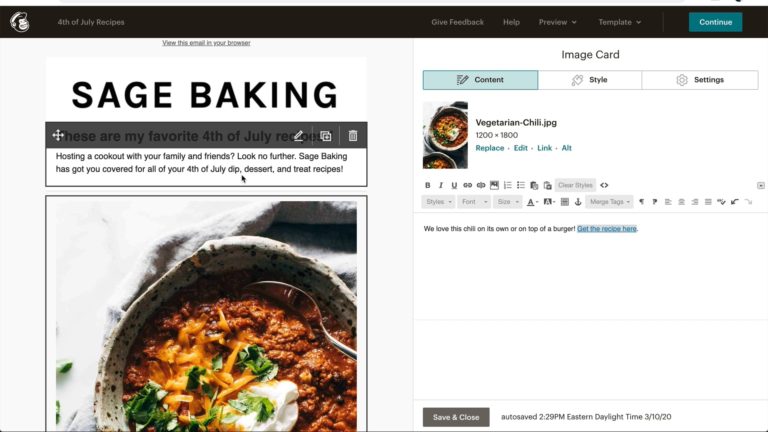
Task: Open the Font dropdown
Action: pyautogui.click(x=474, y=202)
